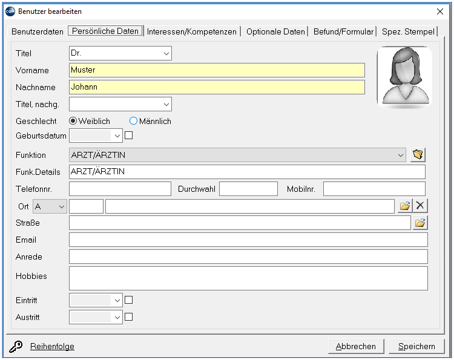The width and height of the screenshot is (454, 360).
Task: Enable the Geburtsdatum checkbox
Action: (129, 135)
